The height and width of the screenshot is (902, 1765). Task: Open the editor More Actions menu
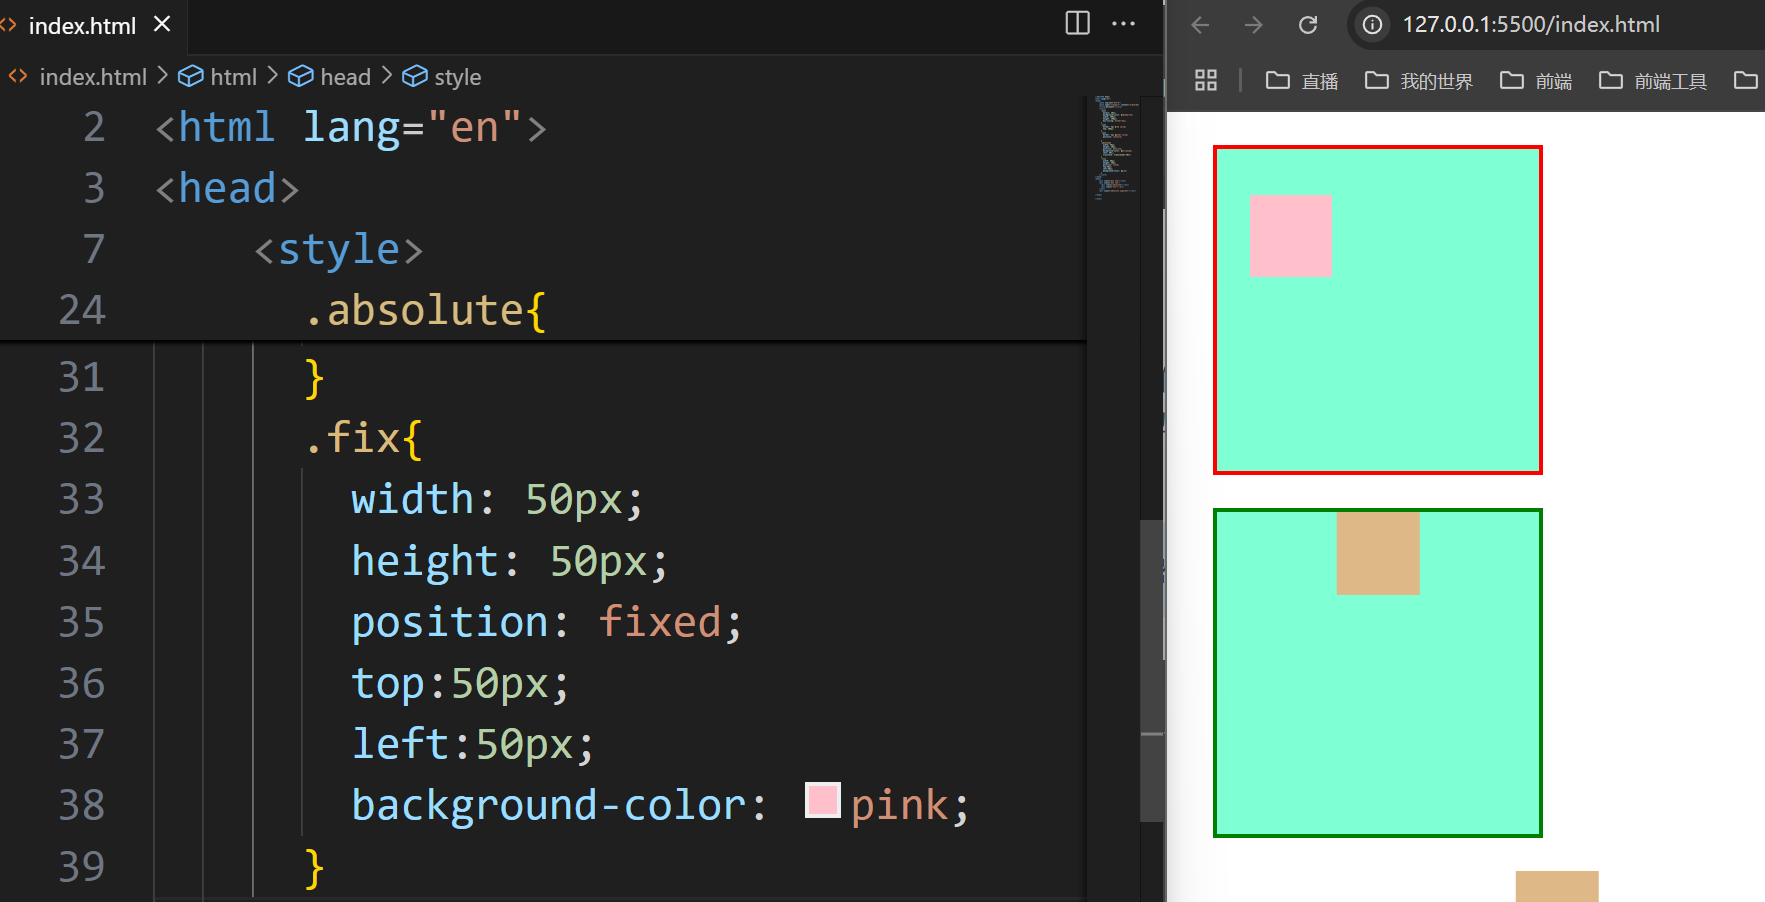point(1124,23)
